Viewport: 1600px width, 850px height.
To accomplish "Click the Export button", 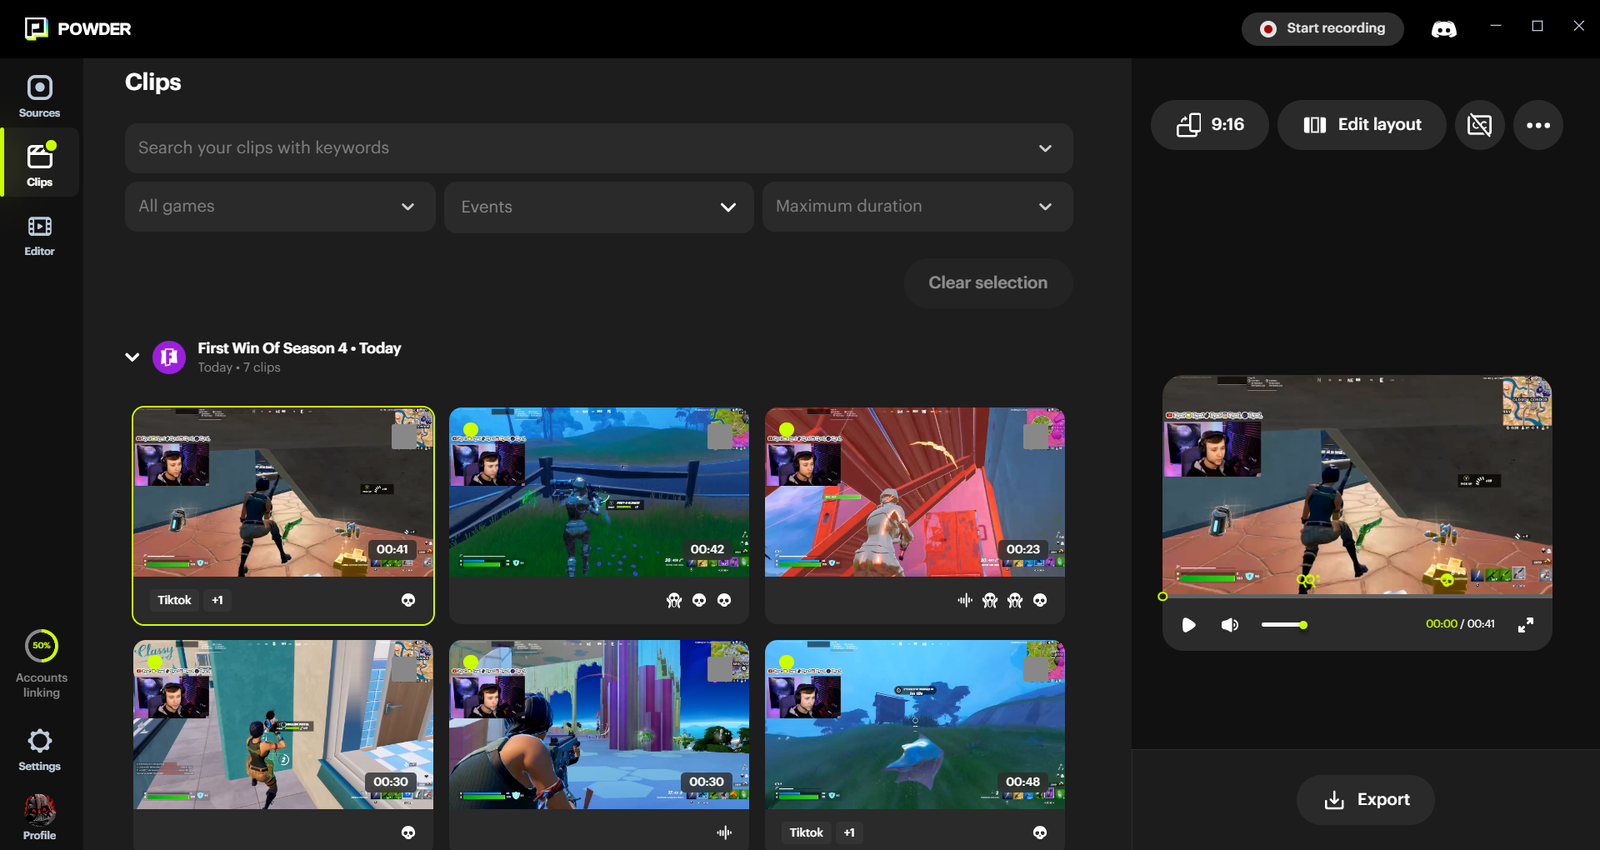I will tap(1366, 800).
